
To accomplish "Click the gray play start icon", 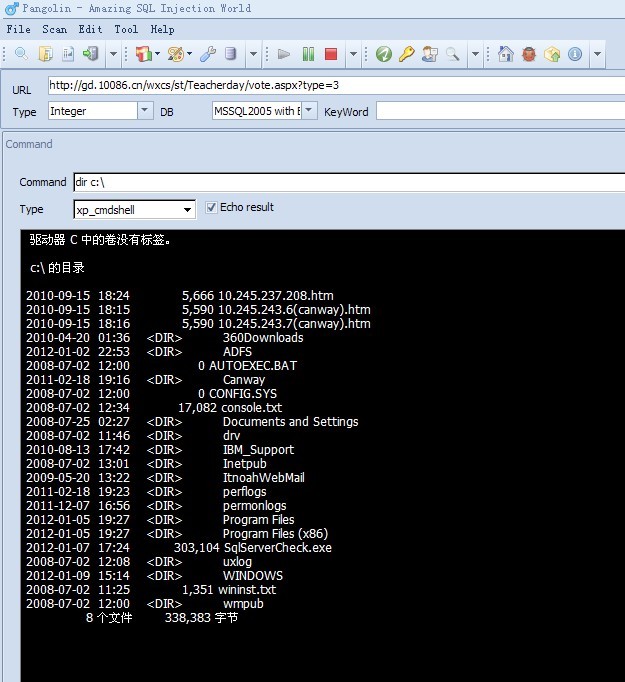I will pos(284,54).
